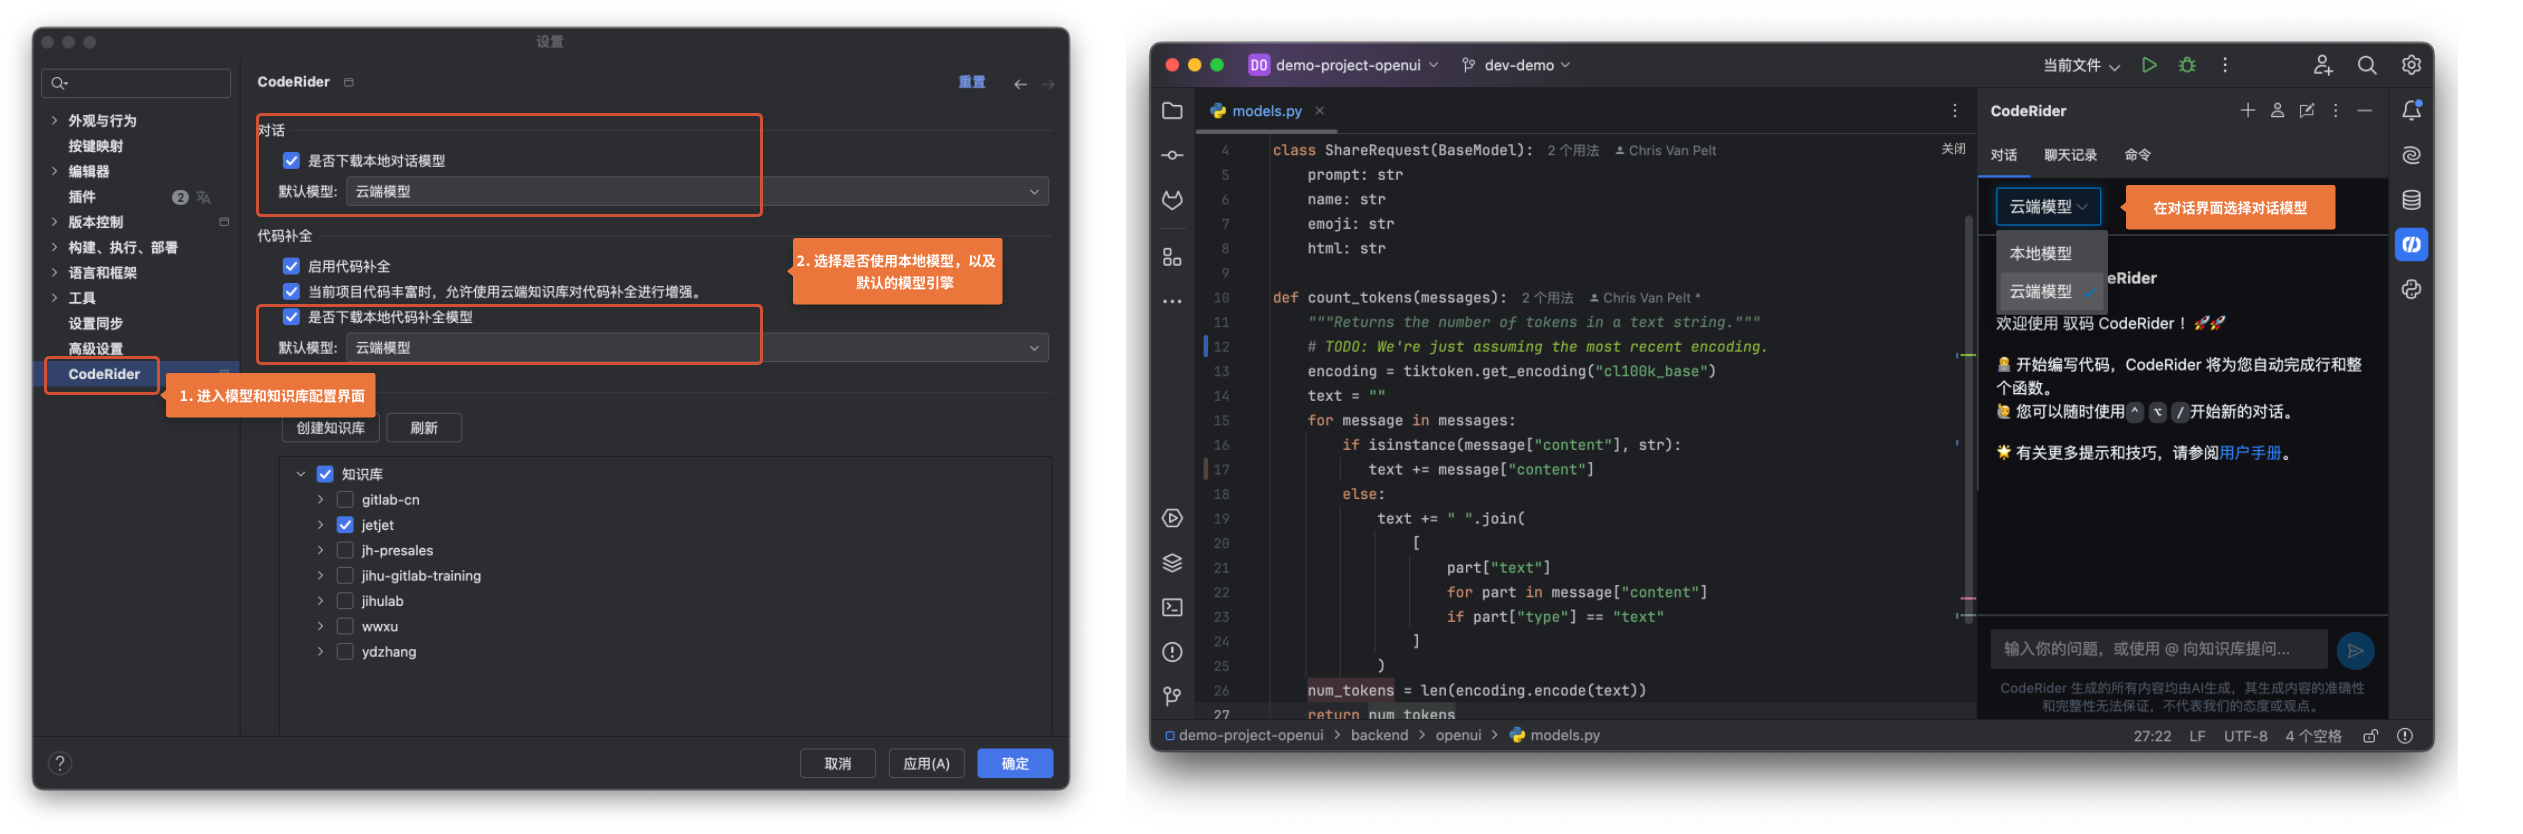The height and width of the screenshot is (834, 2523).
Task: Open the Terminal tool window icon
Action: [1172, 607]
